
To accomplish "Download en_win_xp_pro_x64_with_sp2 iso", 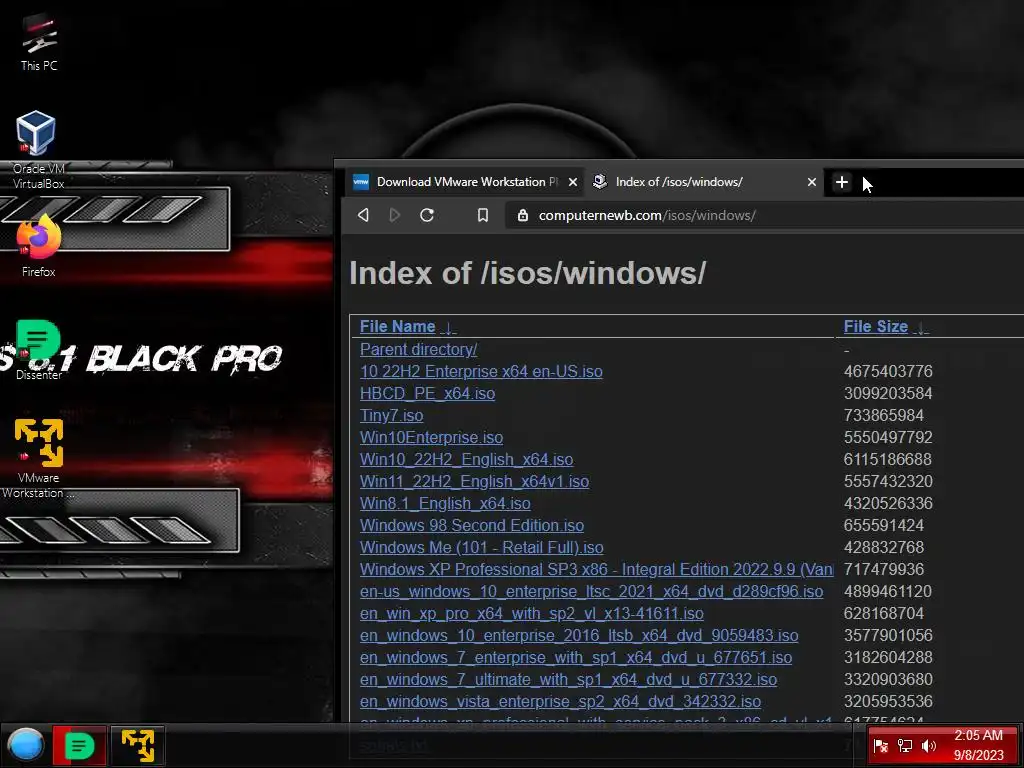I will 532,614.
